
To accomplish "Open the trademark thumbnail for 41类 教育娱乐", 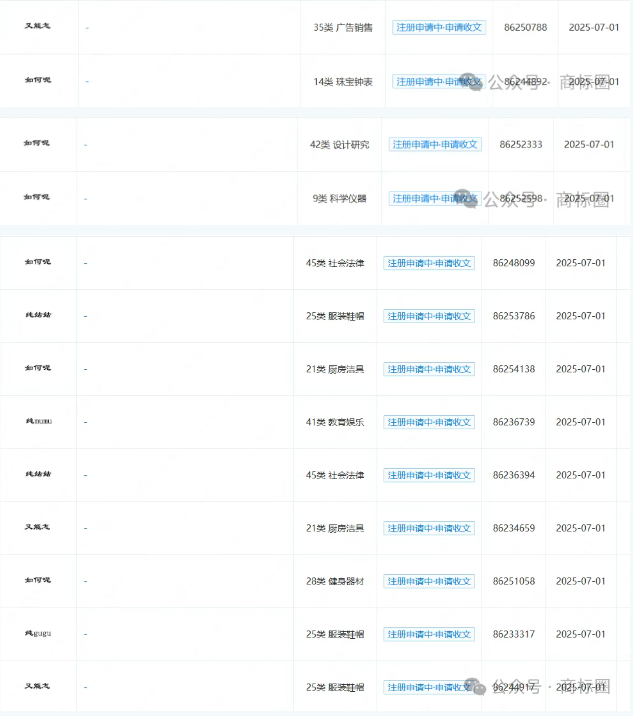I will 37,422.
